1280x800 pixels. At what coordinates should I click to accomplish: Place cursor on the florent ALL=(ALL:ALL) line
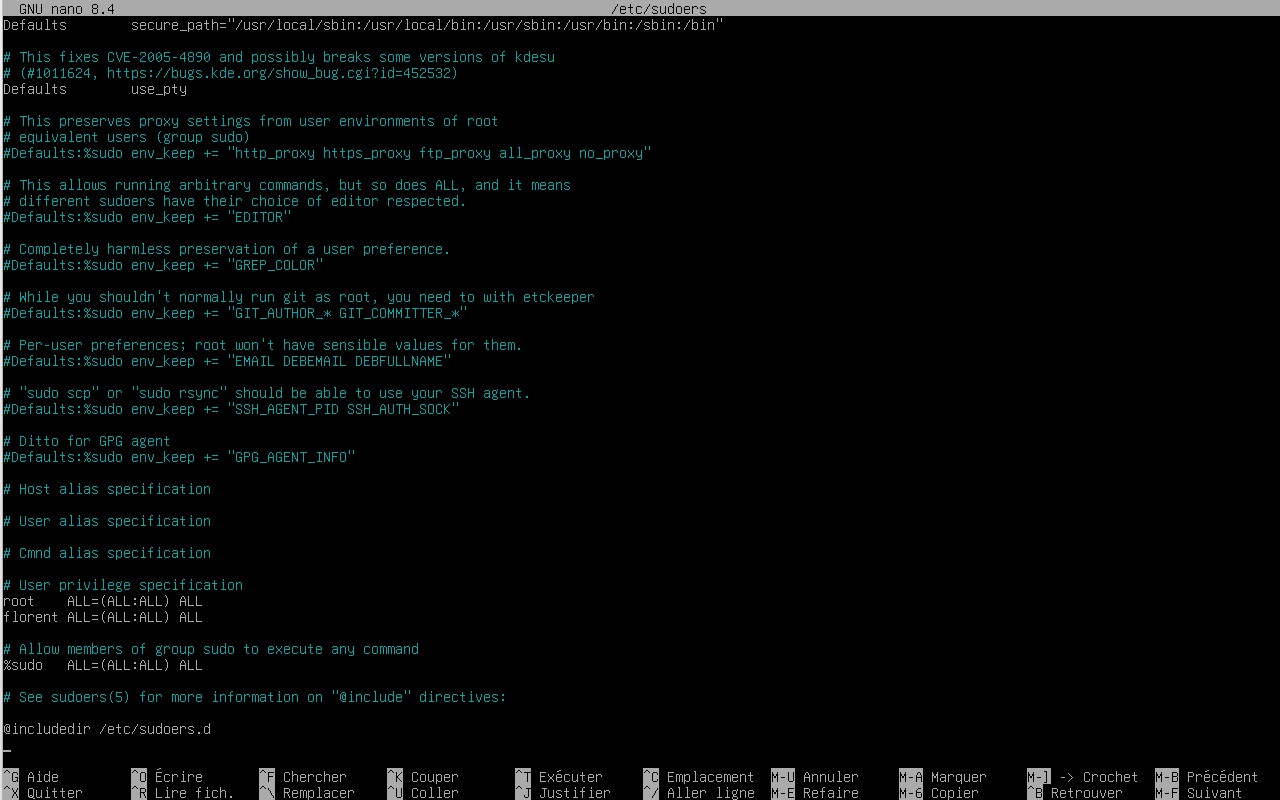pos(102,617)
